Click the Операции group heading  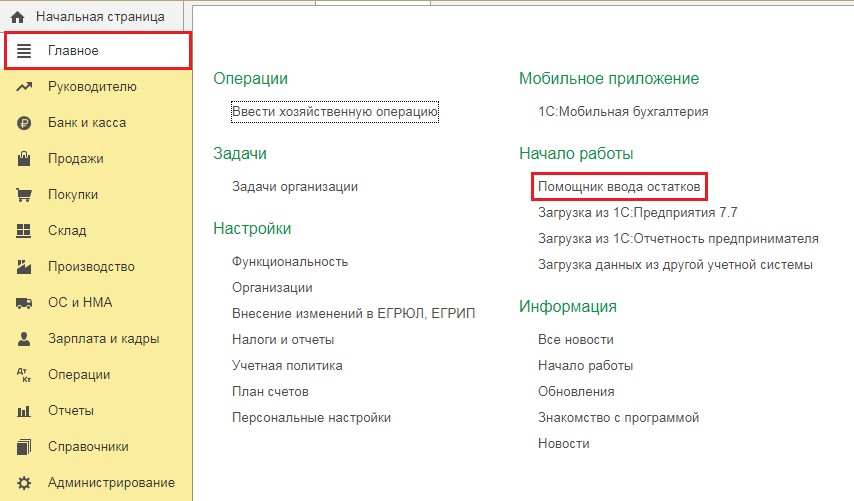251,78
